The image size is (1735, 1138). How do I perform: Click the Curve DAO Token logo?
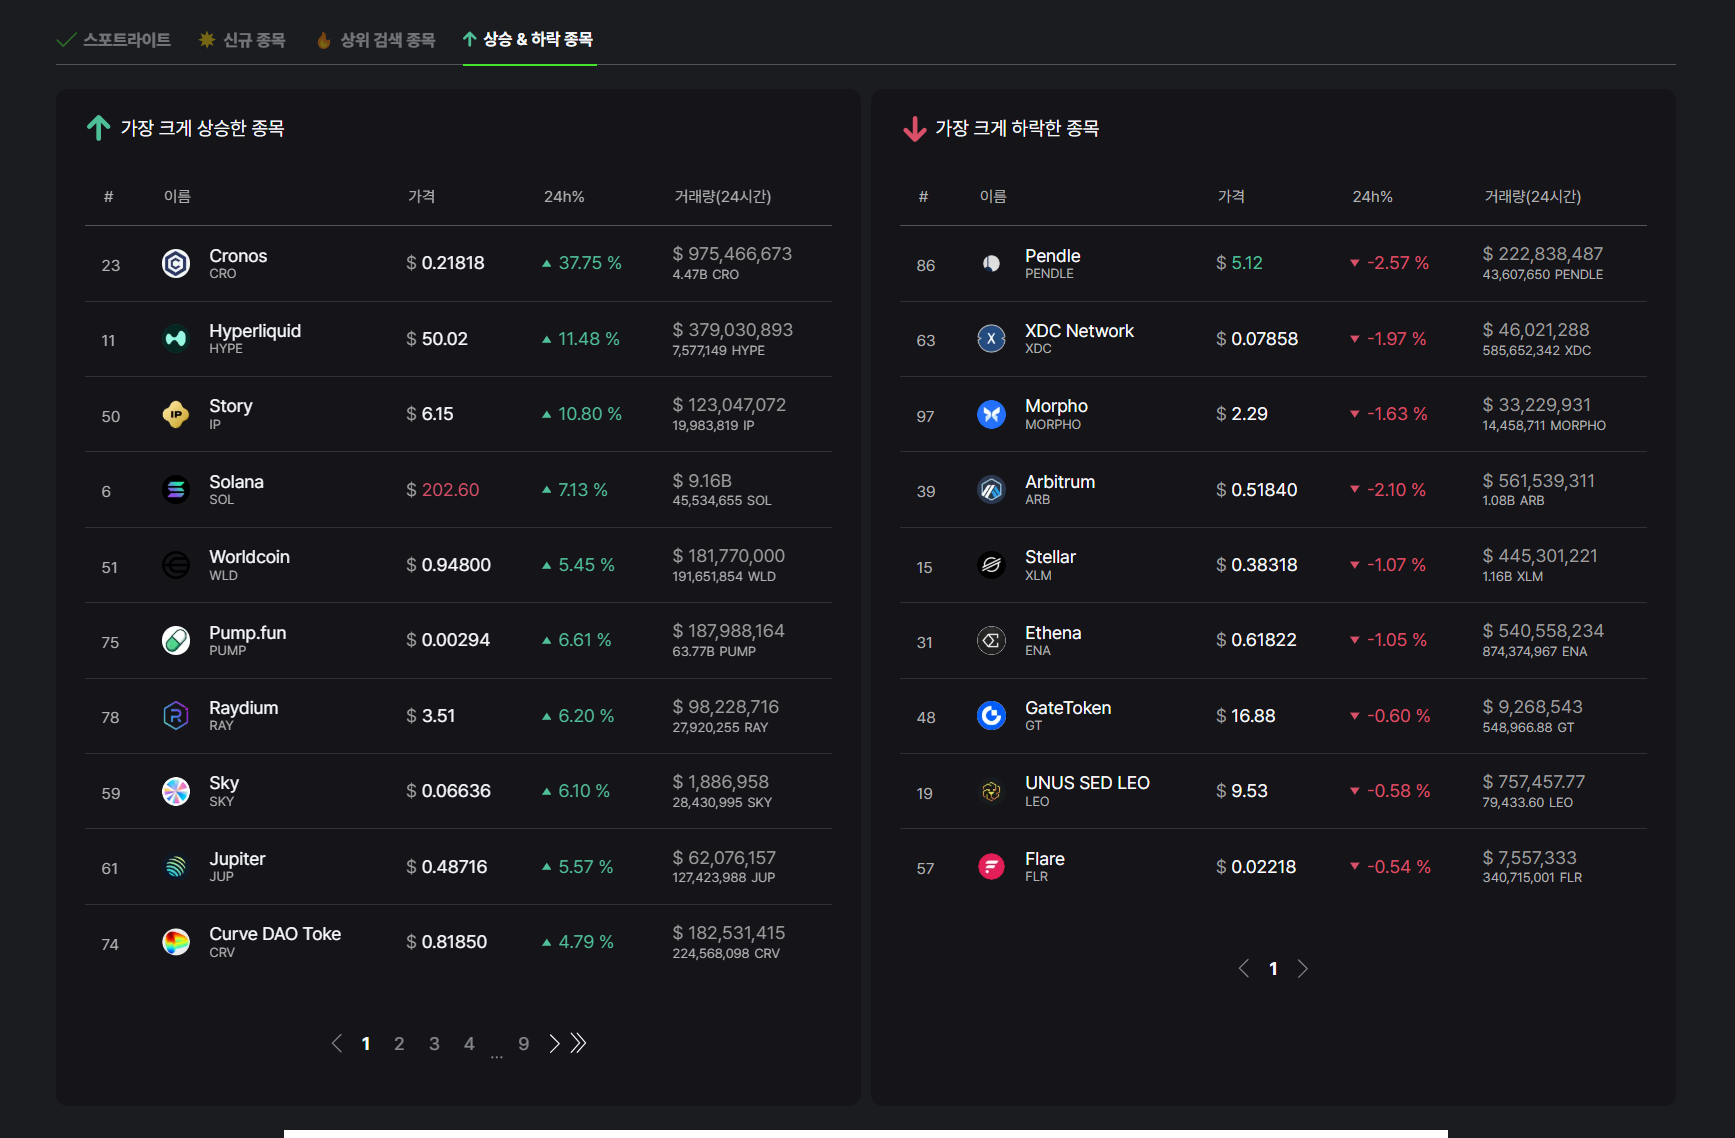pyautogui.click(x=176, y=942)
